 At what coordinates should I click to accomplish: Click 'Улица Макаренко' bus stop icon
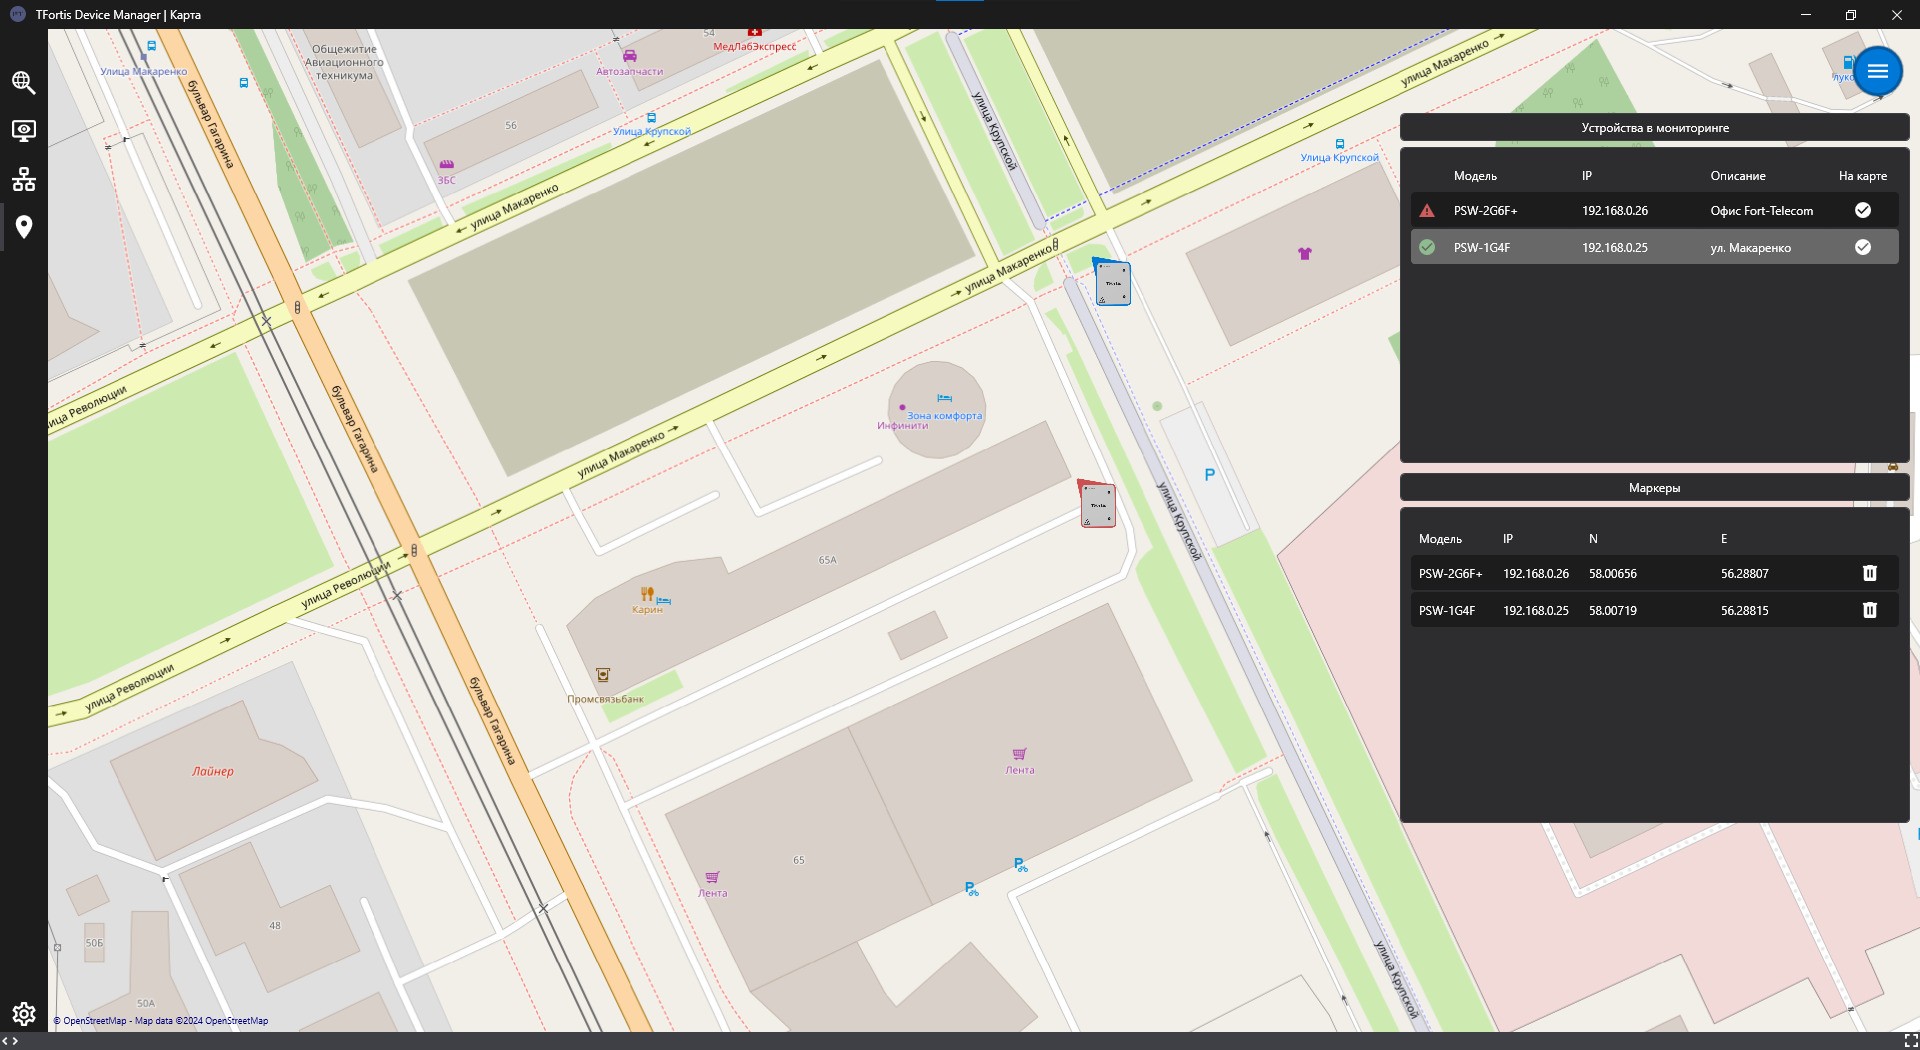tap(151, 46)
